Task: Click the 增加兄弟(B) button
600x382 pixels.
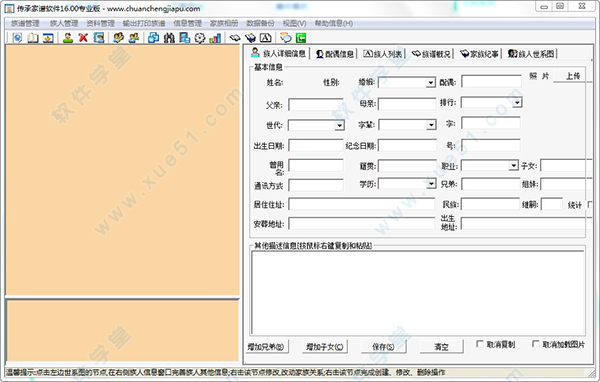Action: [x=266, y=347]
